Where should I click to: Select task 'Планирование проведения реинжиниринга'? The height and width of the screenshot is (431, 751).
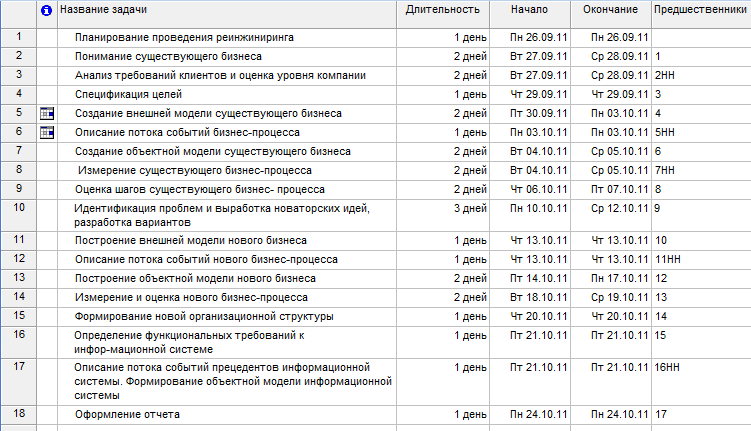coord(184,37)
